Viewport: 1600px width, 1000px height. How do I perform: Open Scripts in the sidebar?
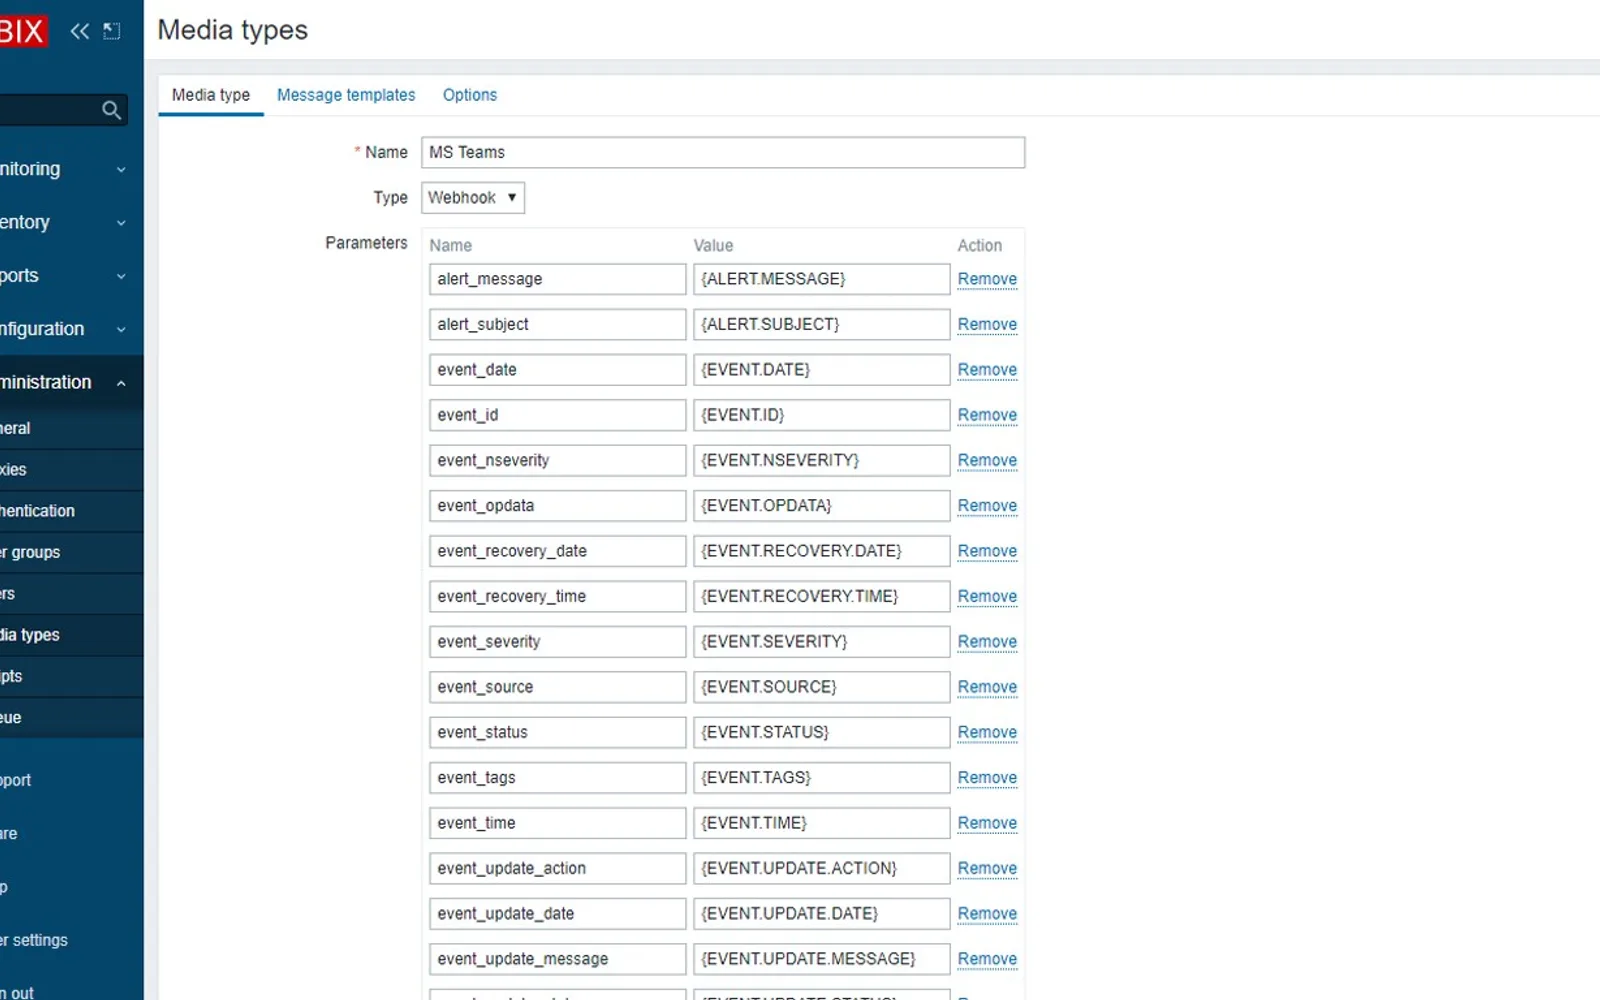70,676
